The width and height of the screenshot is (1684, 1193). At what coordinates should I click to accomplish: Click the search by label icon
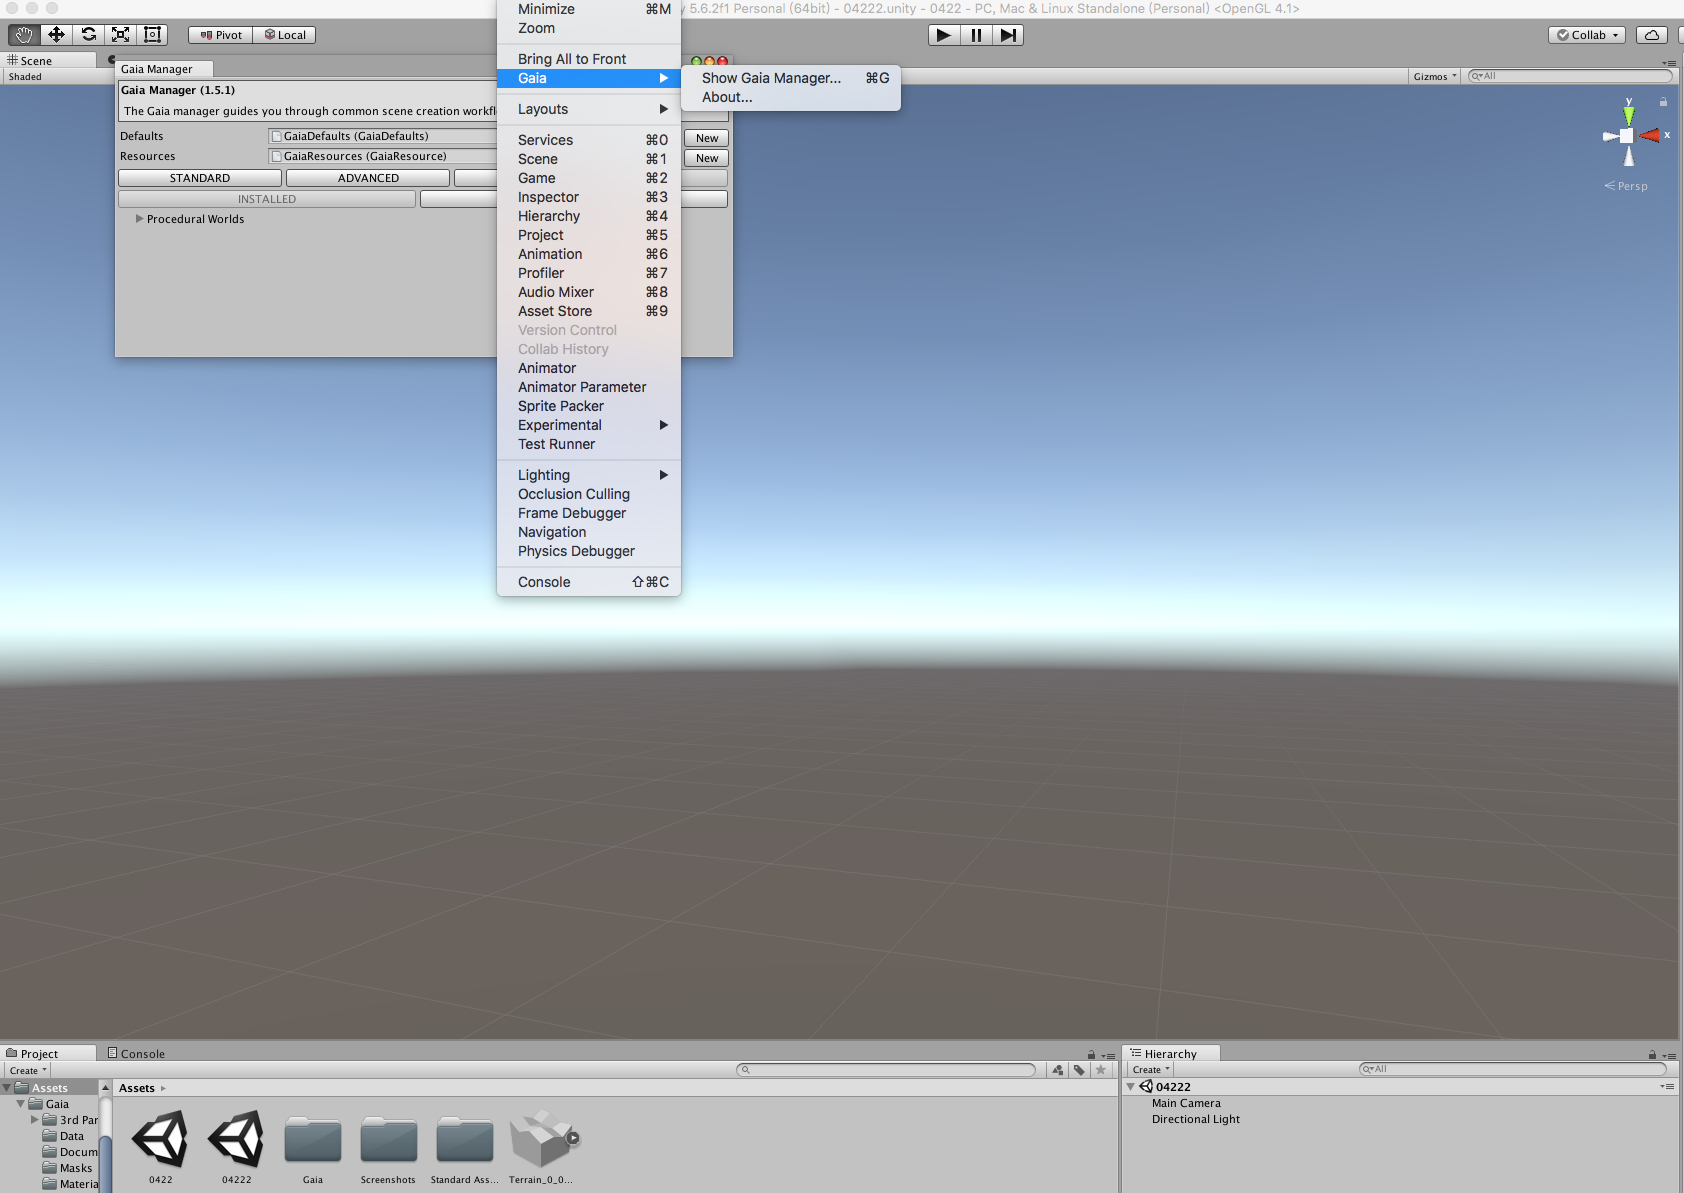pos(1079,1070)
